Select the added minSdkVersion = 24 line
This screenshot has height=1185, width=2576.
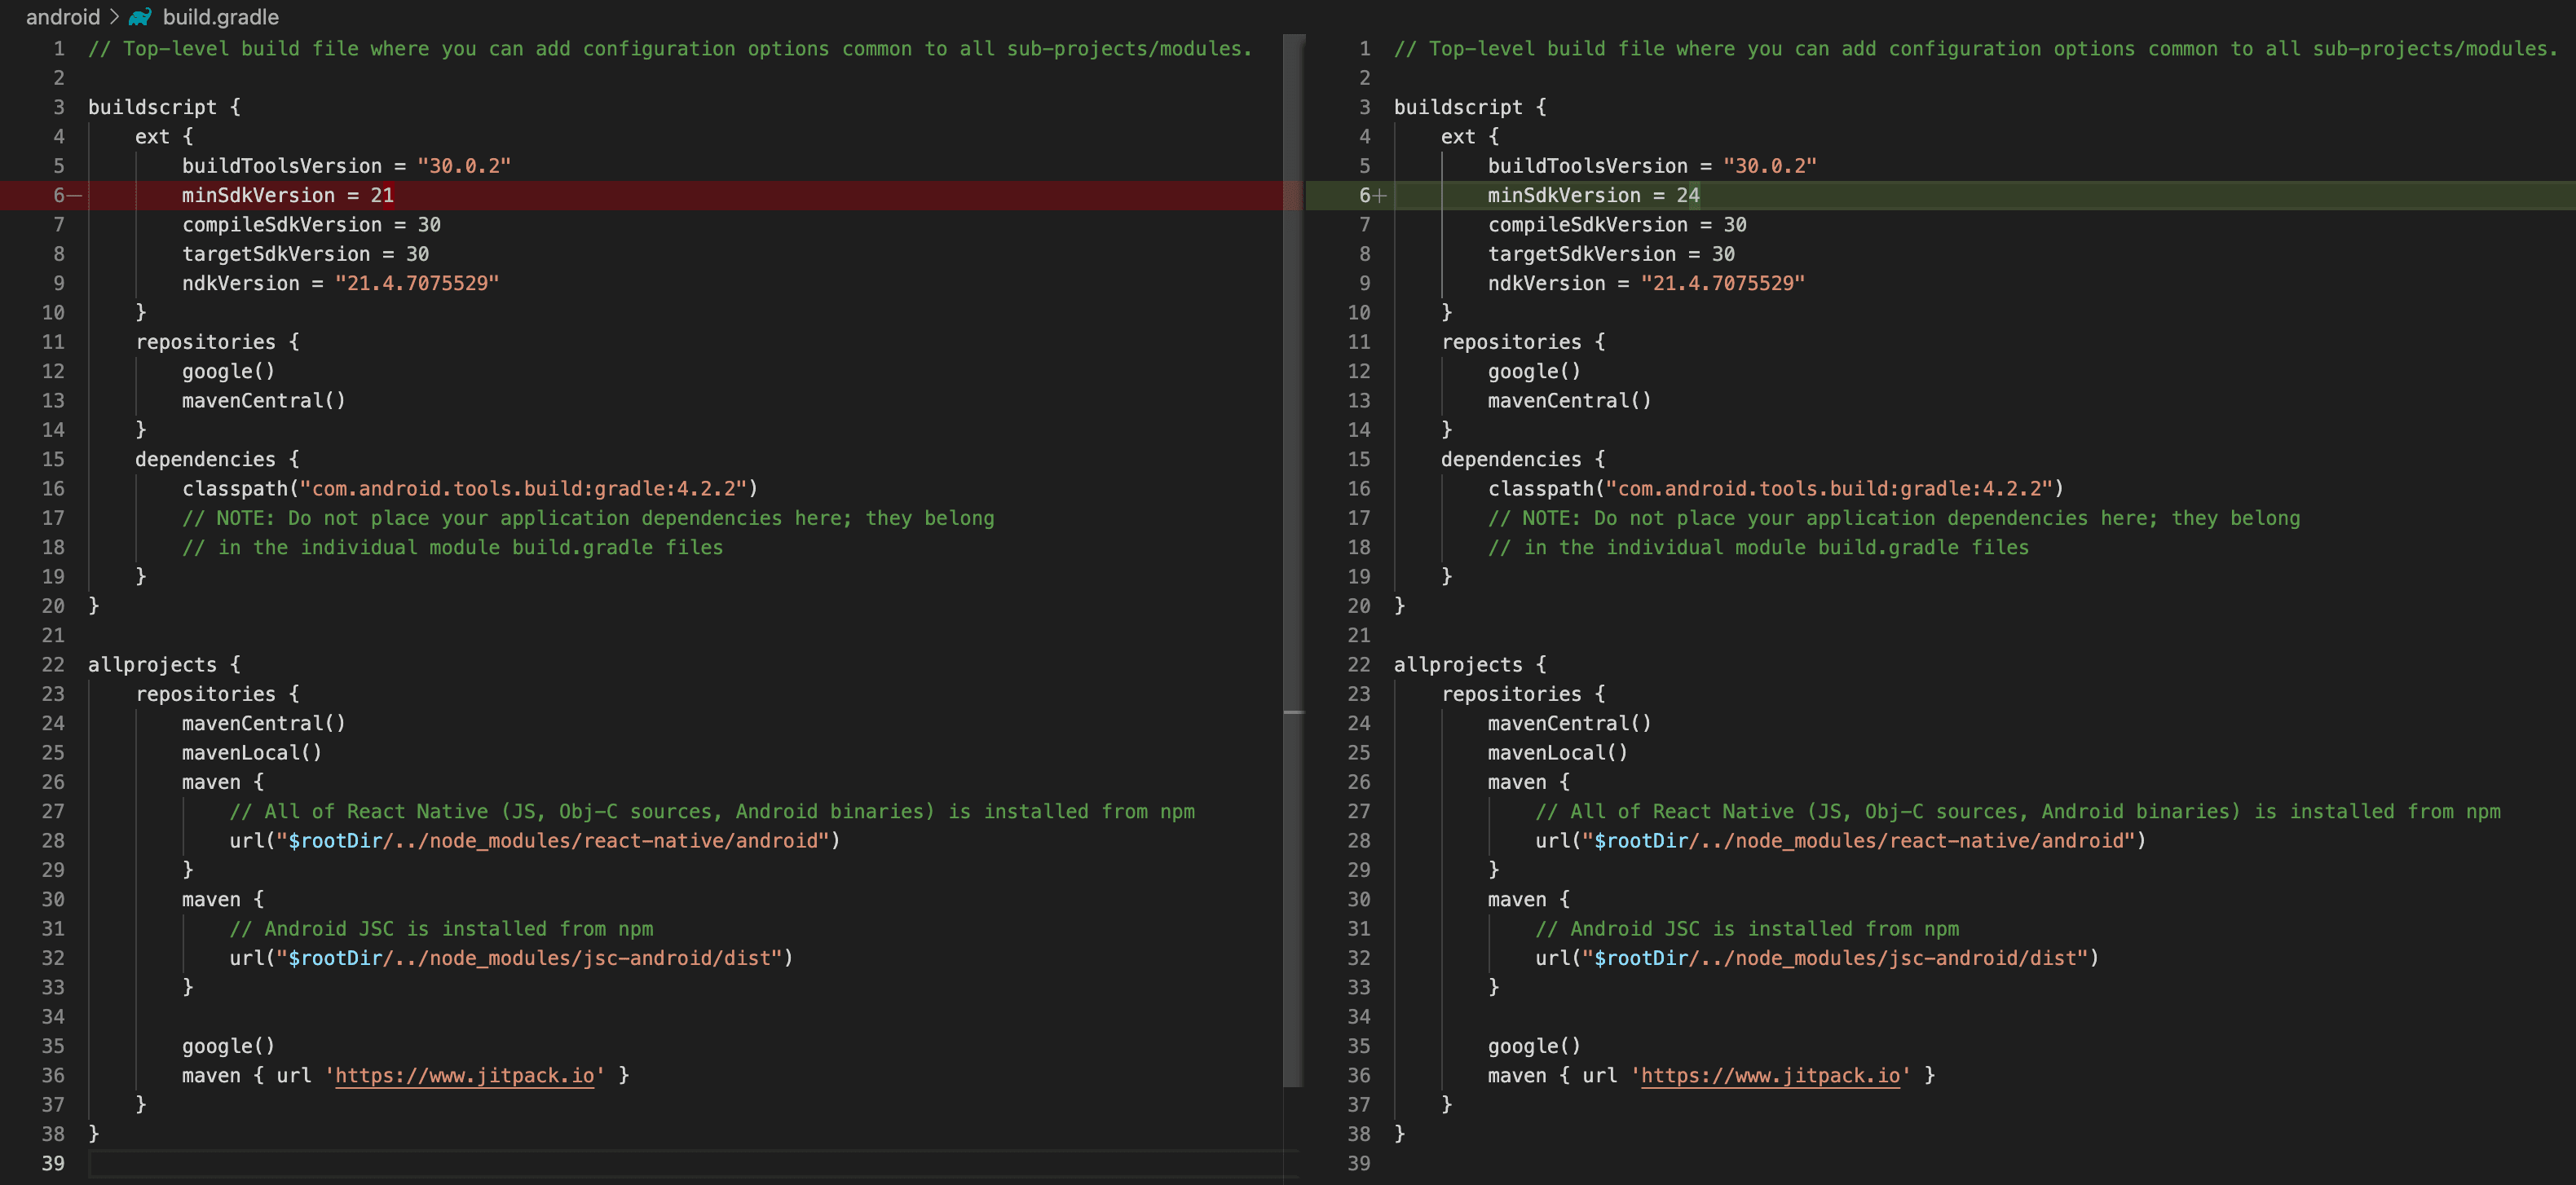1593,196
